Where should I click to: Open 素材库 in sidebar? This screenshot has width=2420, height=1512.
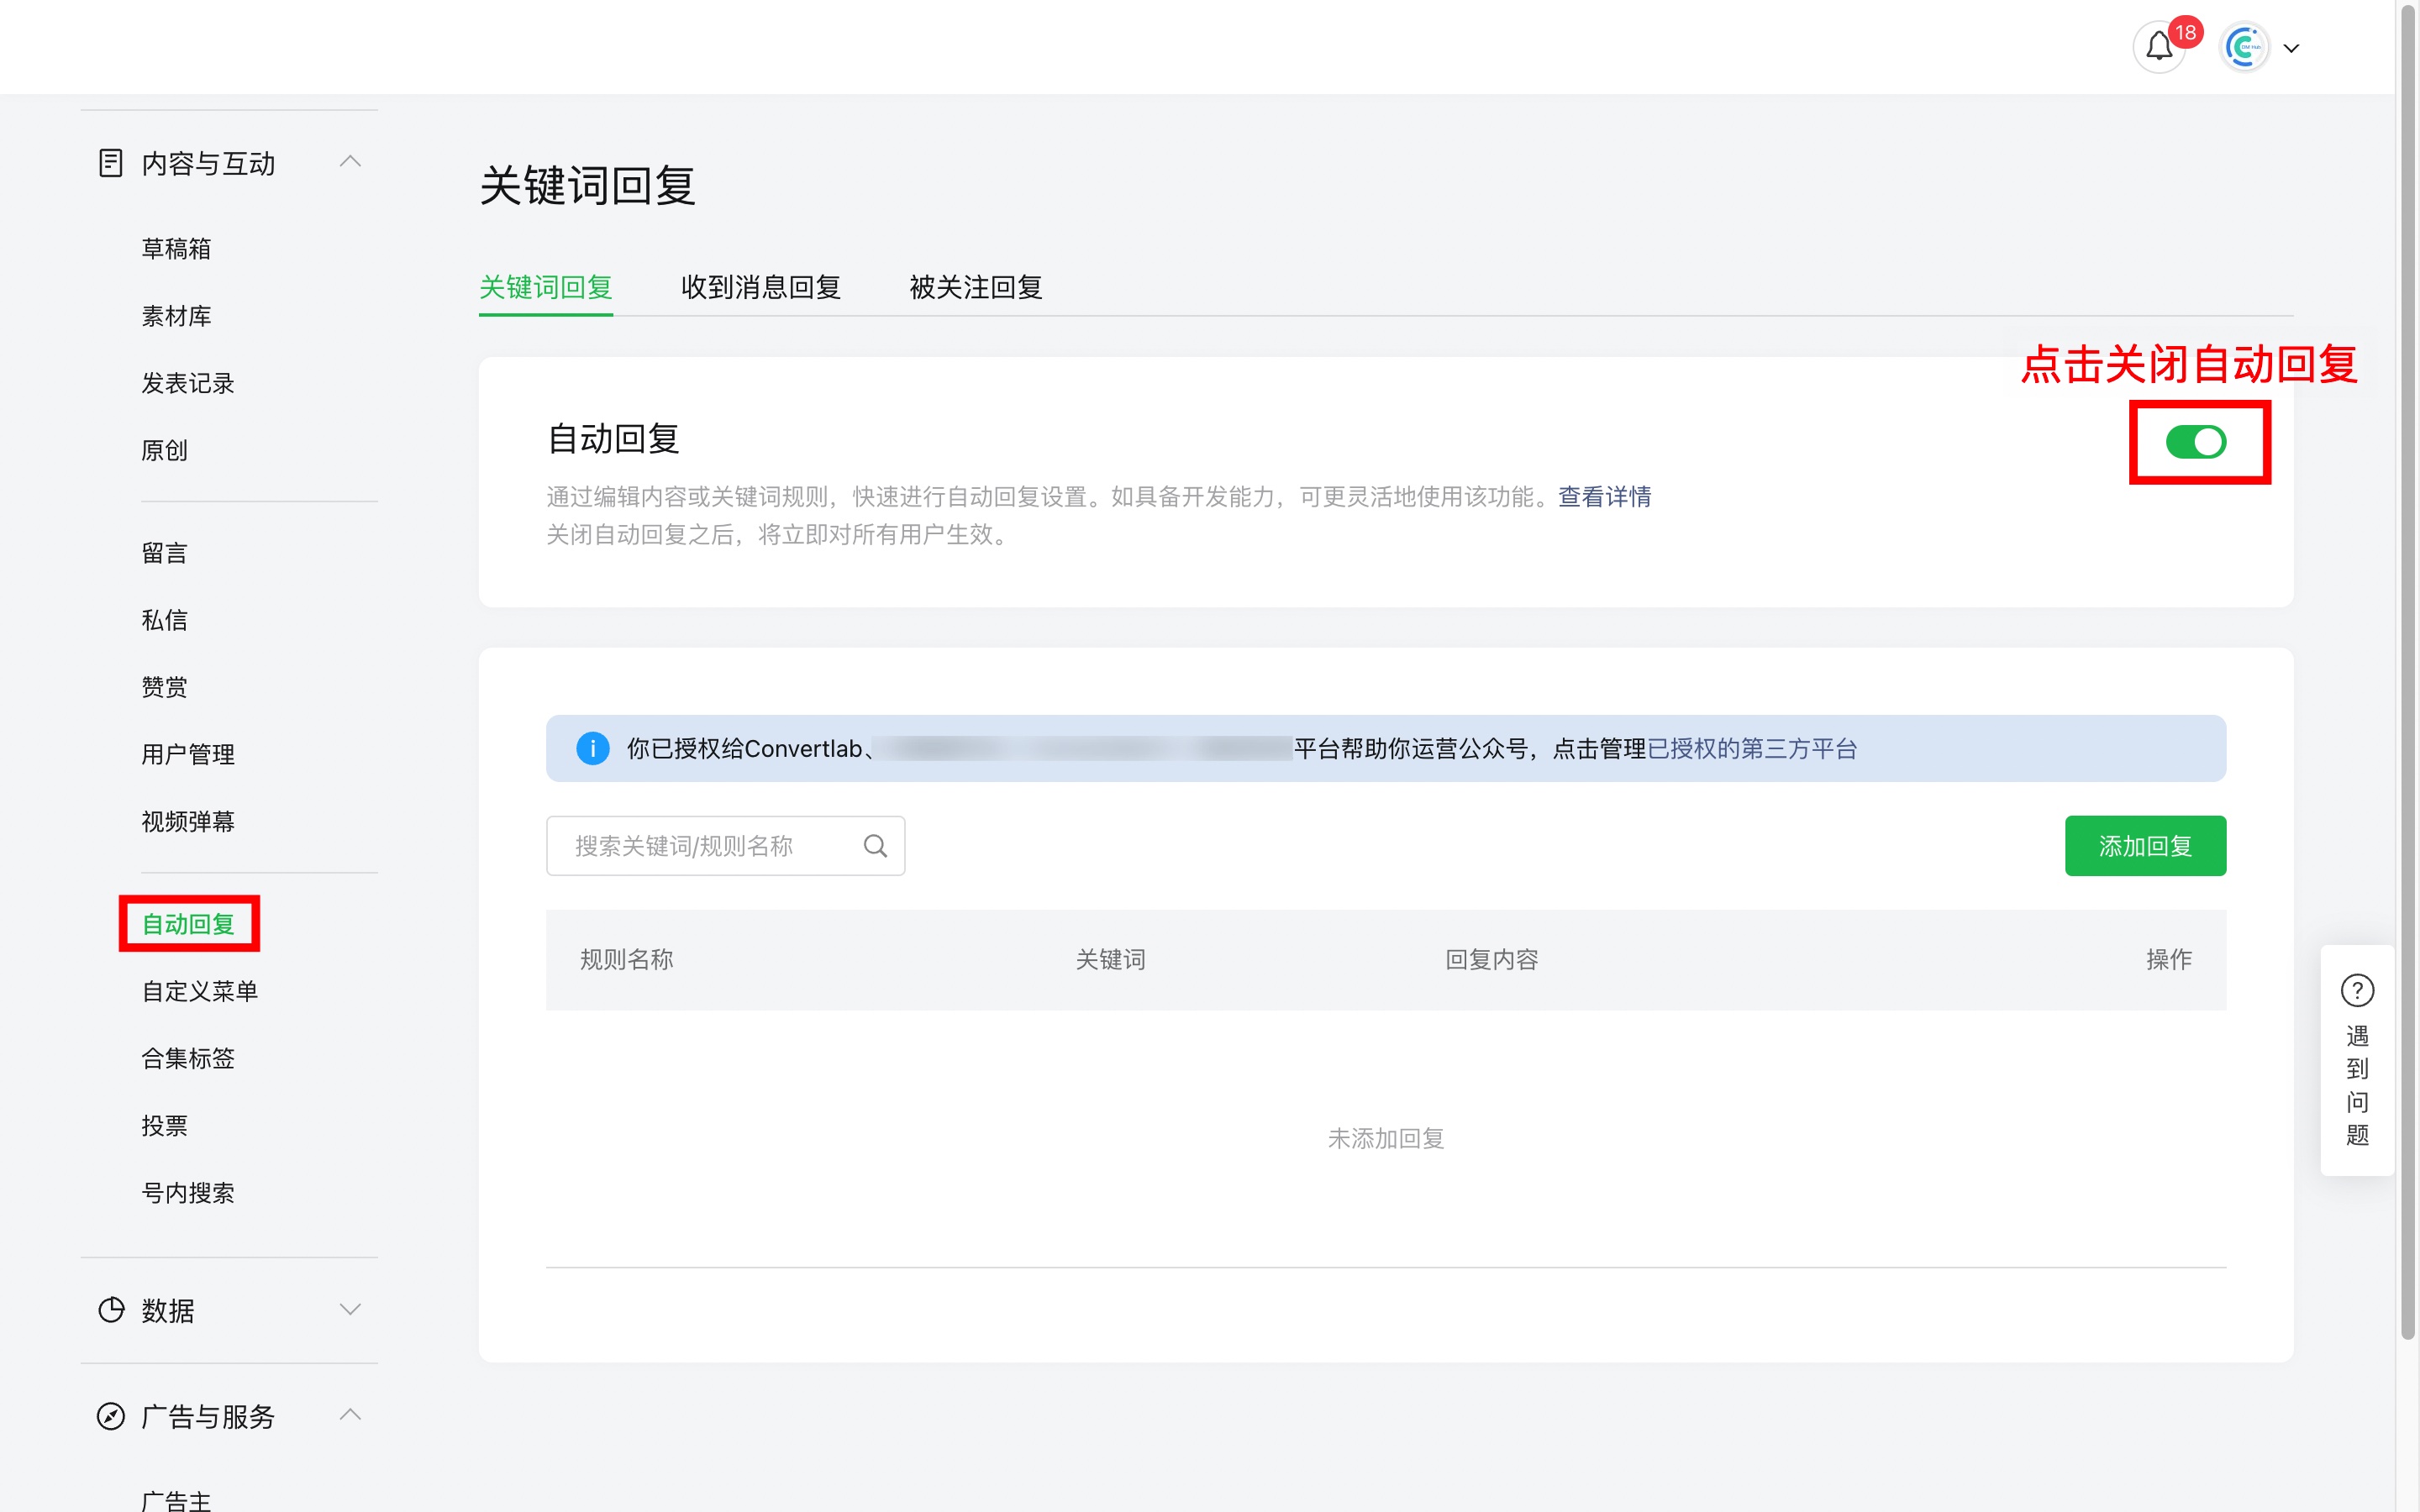pyautogui.click(x=176, y=316)
